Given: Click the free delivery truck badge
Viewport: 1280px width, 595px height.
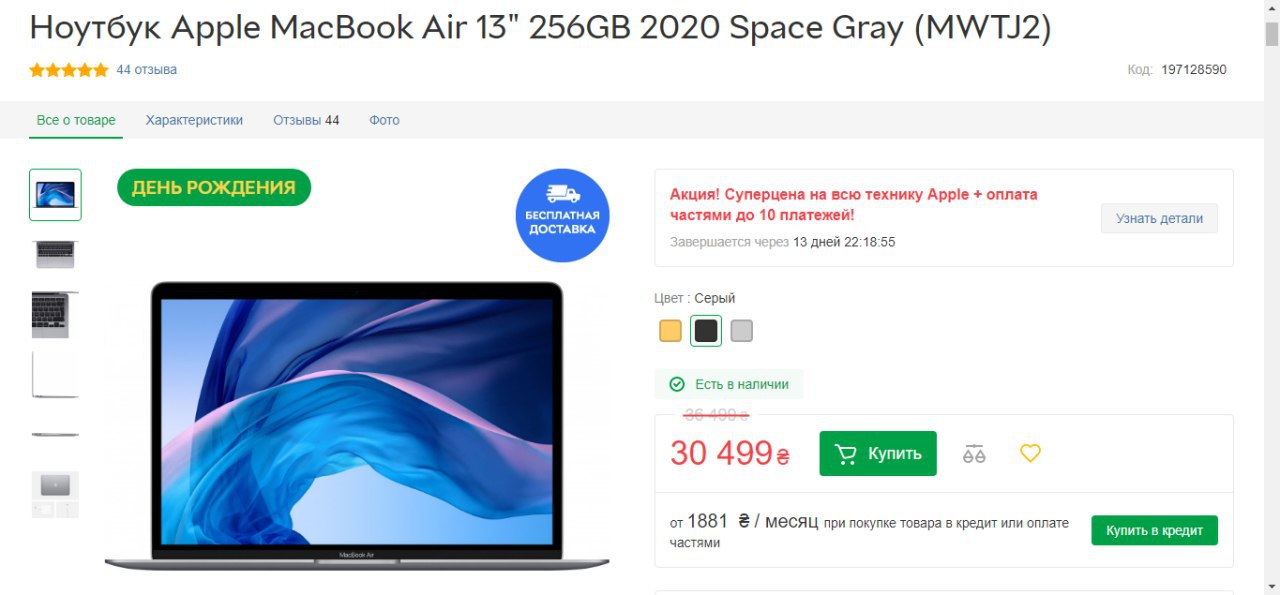Looking at the screenshot, I should tap(563, 215).
